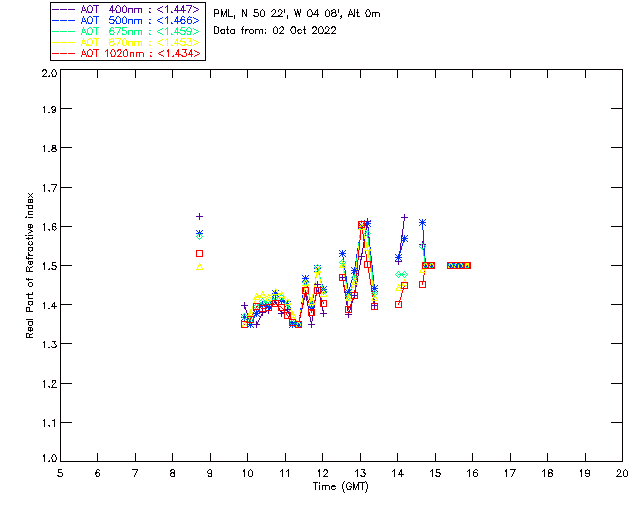This screenshot has height=512, width=640.
Task: Click the isolated red square marker before hour 9
Action: pyautogui.click(x=200, y=254)
